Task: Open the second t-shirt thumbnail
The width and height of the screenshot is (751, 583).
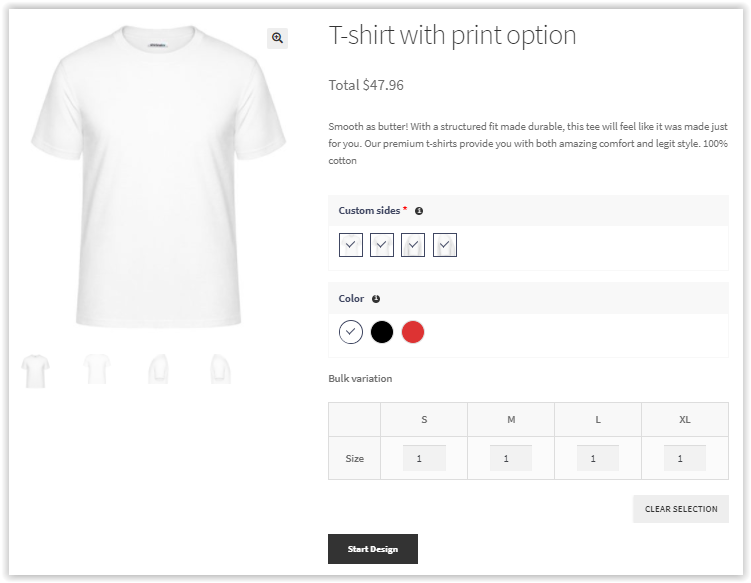Action: 97,370
